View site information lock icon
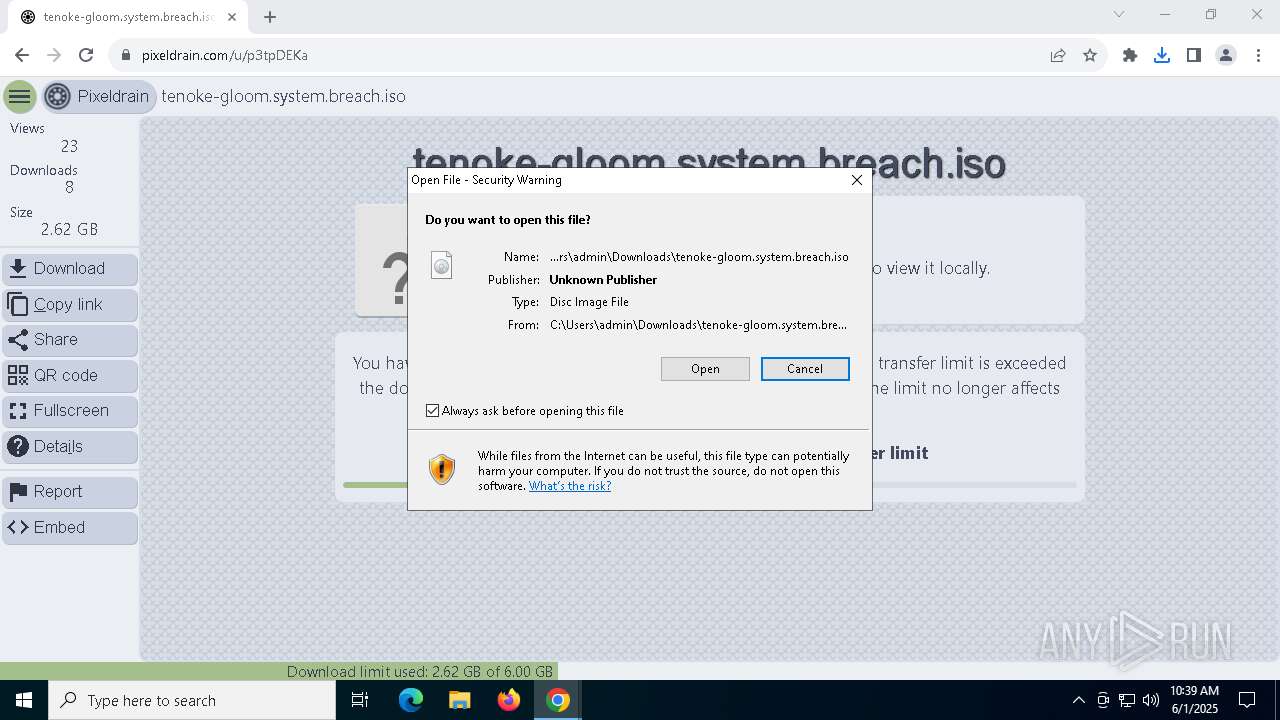 coord(126,55)
